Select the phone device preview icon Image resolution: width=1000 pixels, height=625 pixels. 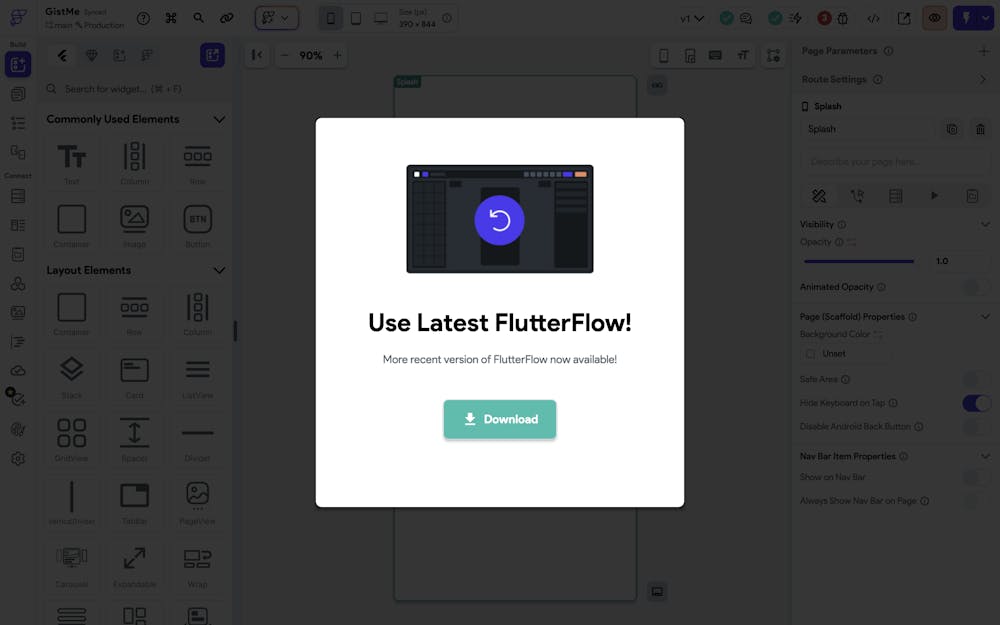tap(330, 18)
